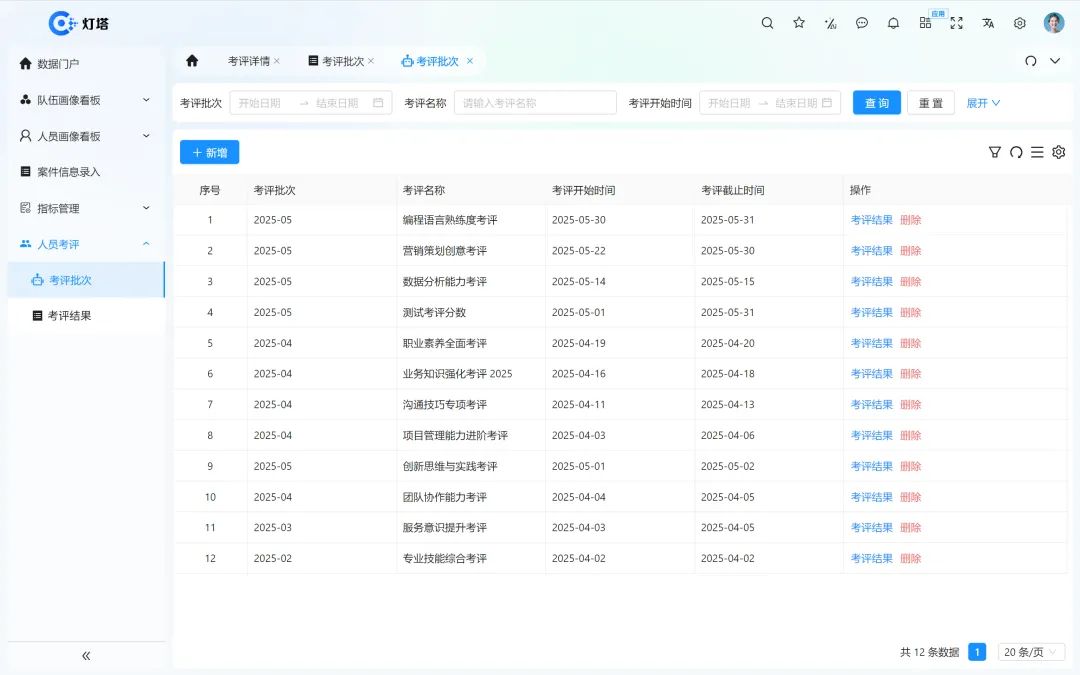Open the global search icon

pyautogui.click(x=767, y=22)
